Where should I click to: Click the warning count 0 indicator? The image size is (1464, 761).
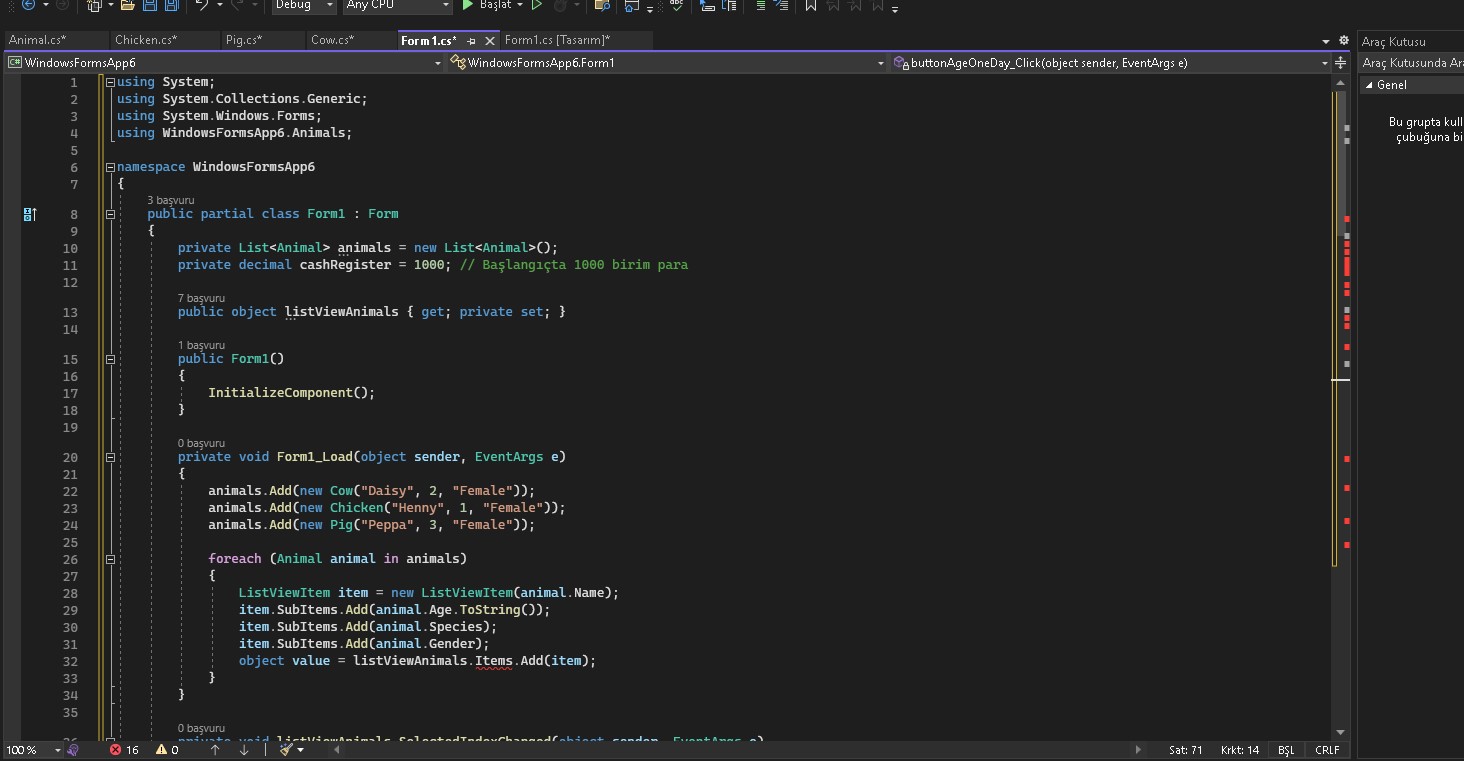[167, 749]
